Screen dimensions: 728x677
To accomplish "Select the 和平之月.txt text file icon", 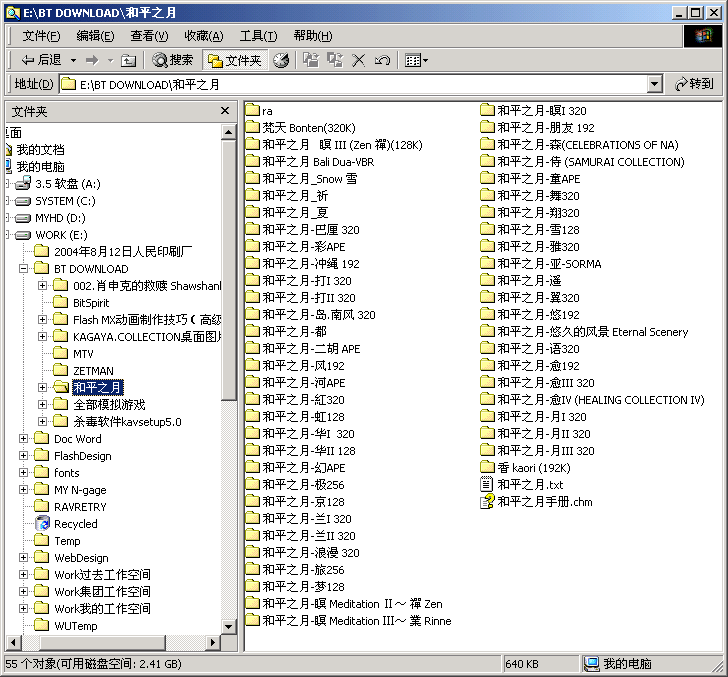I will [x=486, y=485].
